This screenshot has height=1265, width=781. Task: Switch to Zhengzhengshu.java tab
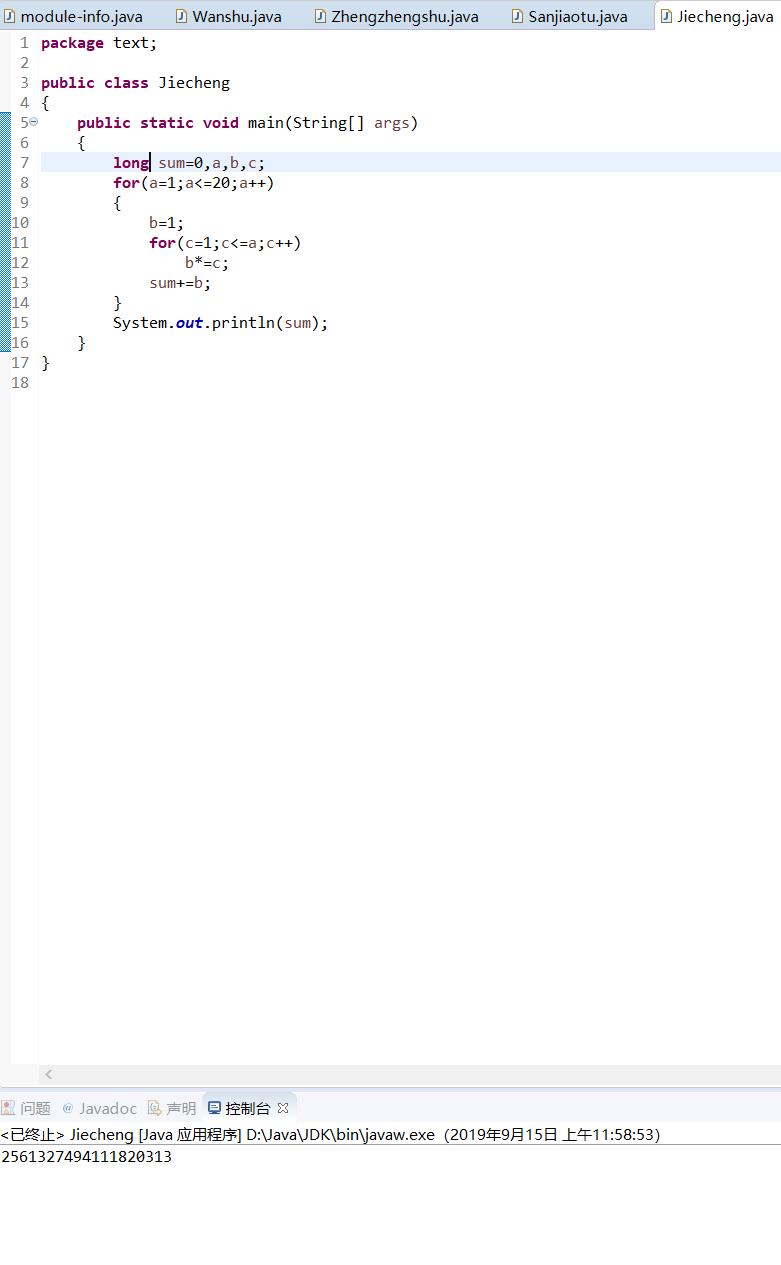pos(397,16)
